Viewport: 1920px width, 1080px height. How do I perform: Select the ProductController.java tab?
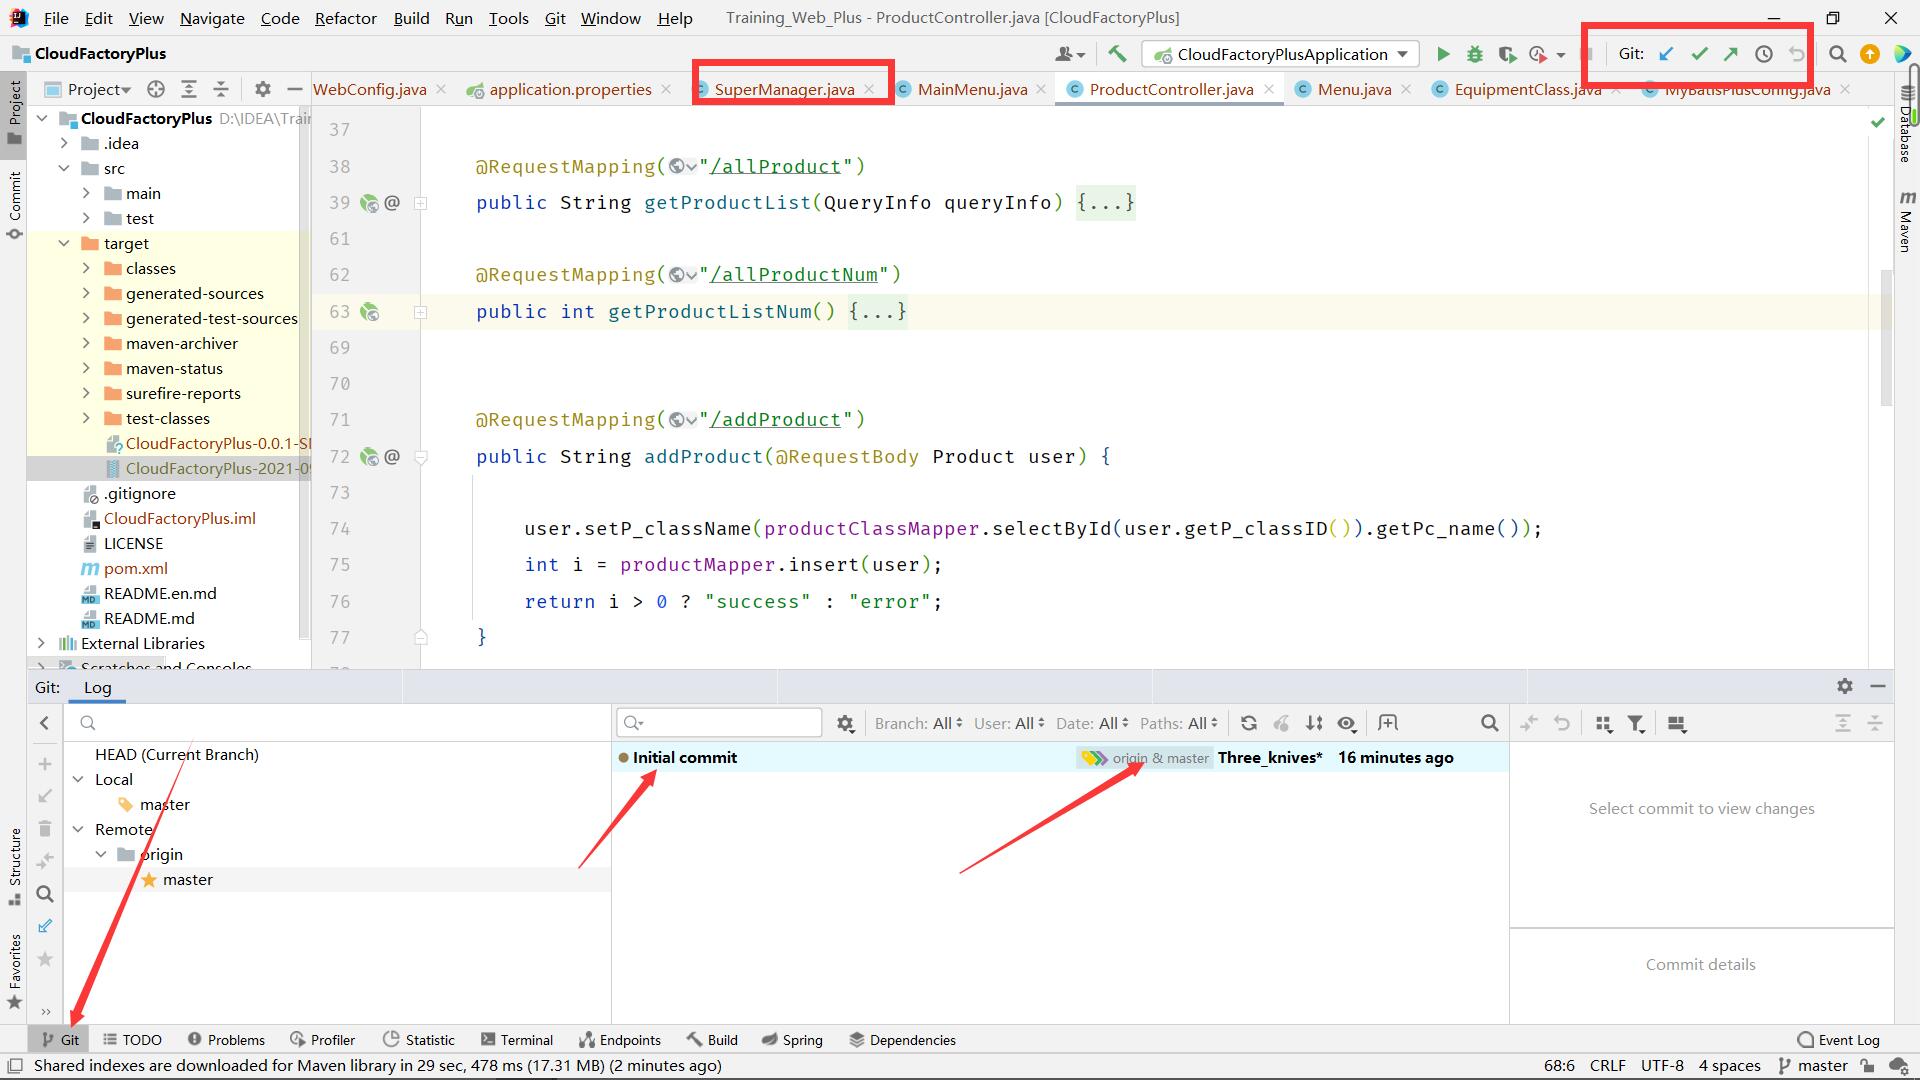(x=1168, y=88)
